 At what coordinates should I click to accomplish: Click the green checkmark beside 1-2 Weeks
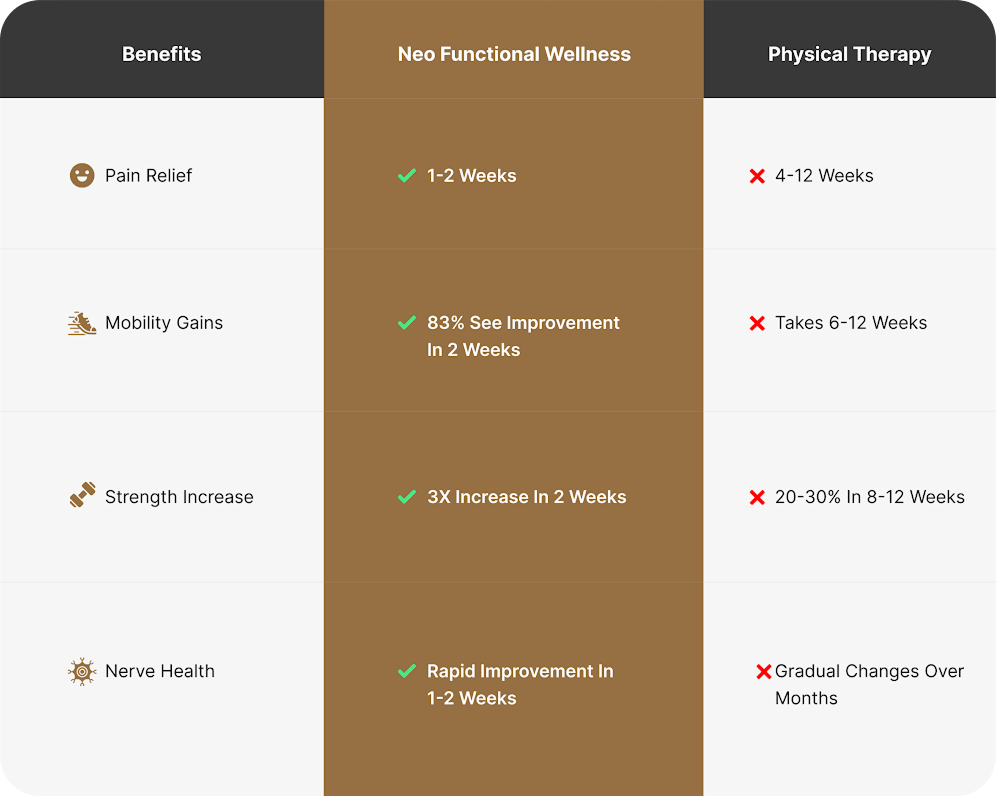pyautogui.click(x=407, y=176)
